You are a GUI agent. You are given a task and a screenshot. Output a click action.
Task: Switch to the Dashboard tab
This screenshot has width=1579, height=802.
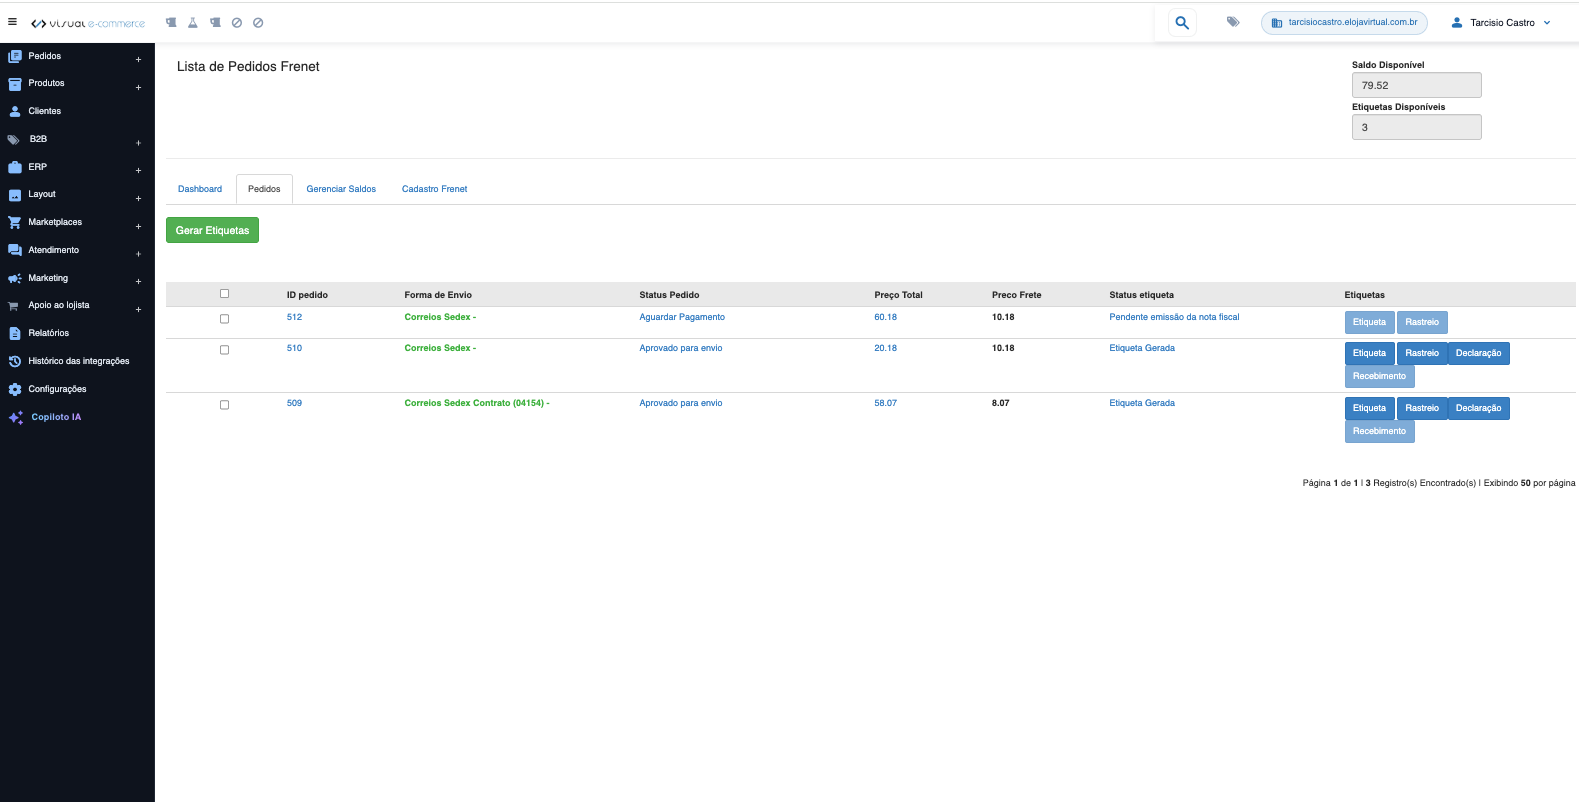point(200,189)
